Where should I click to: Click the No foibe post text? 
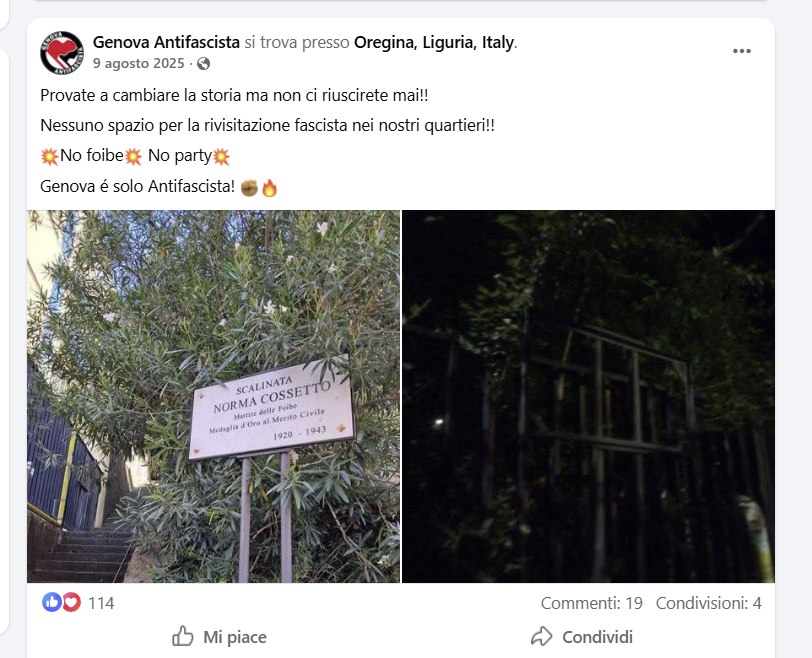(92, 155)
